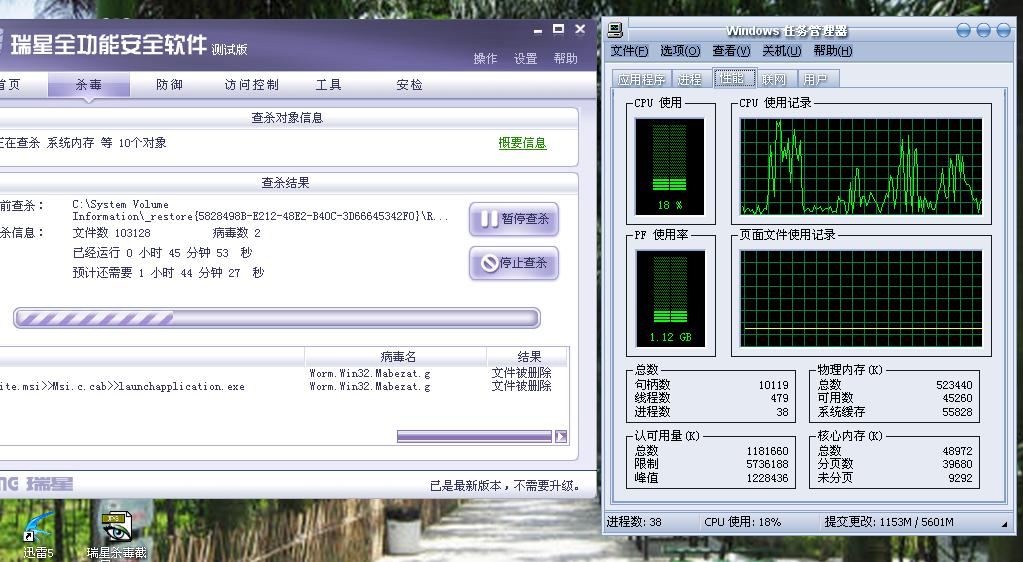Click the right arrow of results scrollbar

pos(560,436)
